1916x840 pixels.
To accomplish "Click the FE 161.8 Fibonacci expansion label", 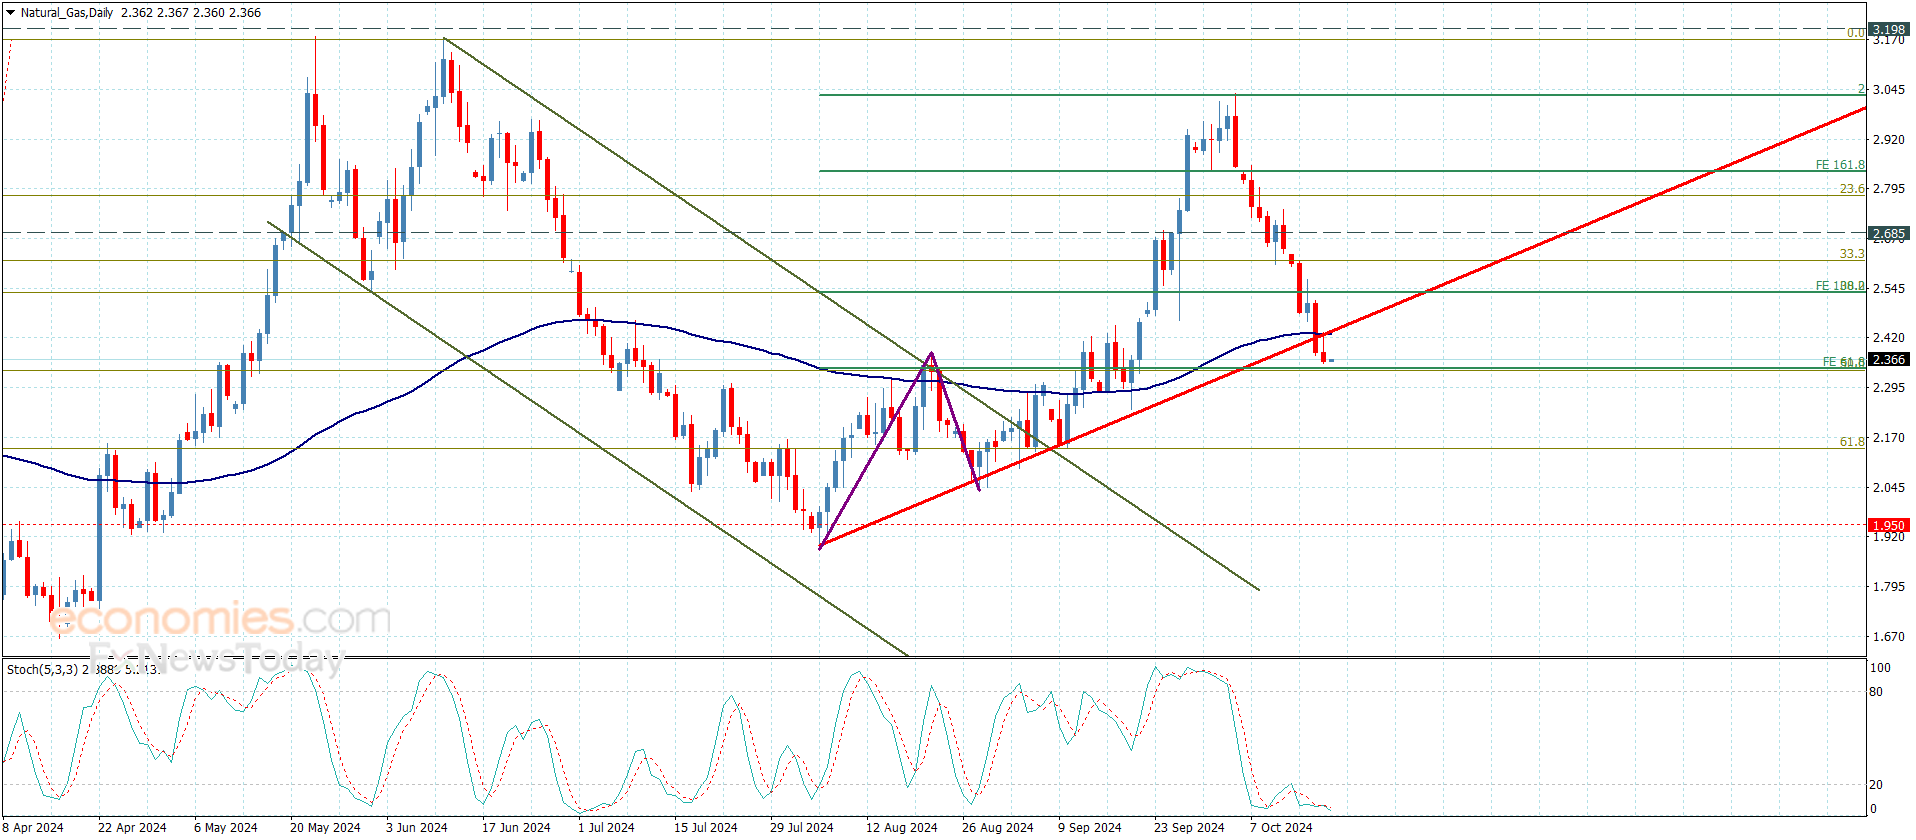I will click(1839, 165).
